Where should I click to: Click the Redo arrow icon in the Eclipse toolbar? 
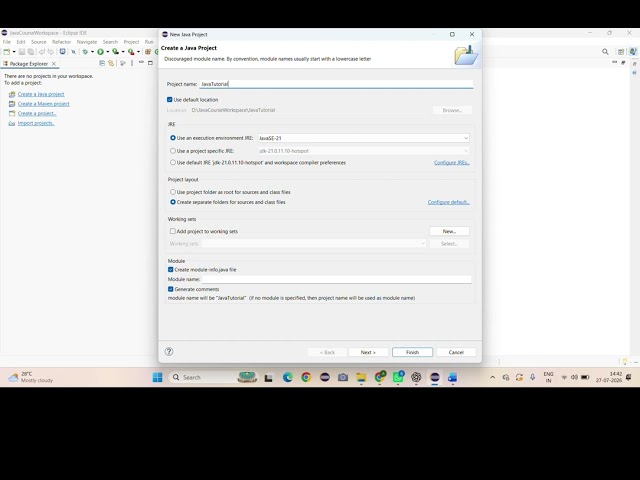pos(51,52)
